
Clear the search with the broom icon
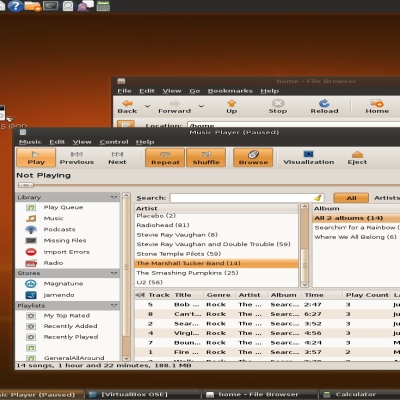(x=318, y=198)
